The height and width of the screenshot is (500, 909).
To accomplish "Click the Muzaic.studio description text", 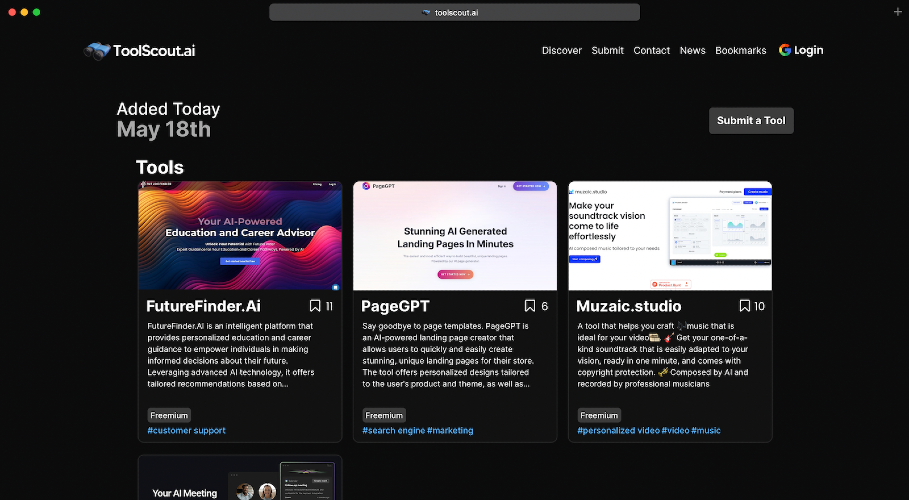I will pyautogui.click(x=663, y=355).
